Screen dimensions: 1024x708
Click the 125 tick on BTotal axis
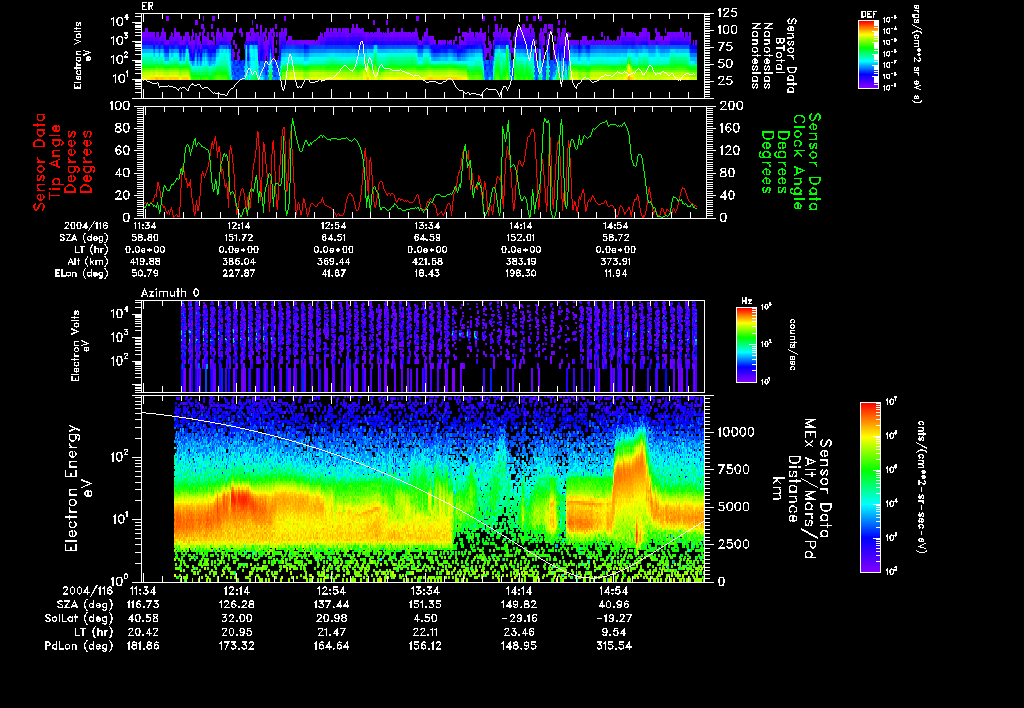click(728, 12)
